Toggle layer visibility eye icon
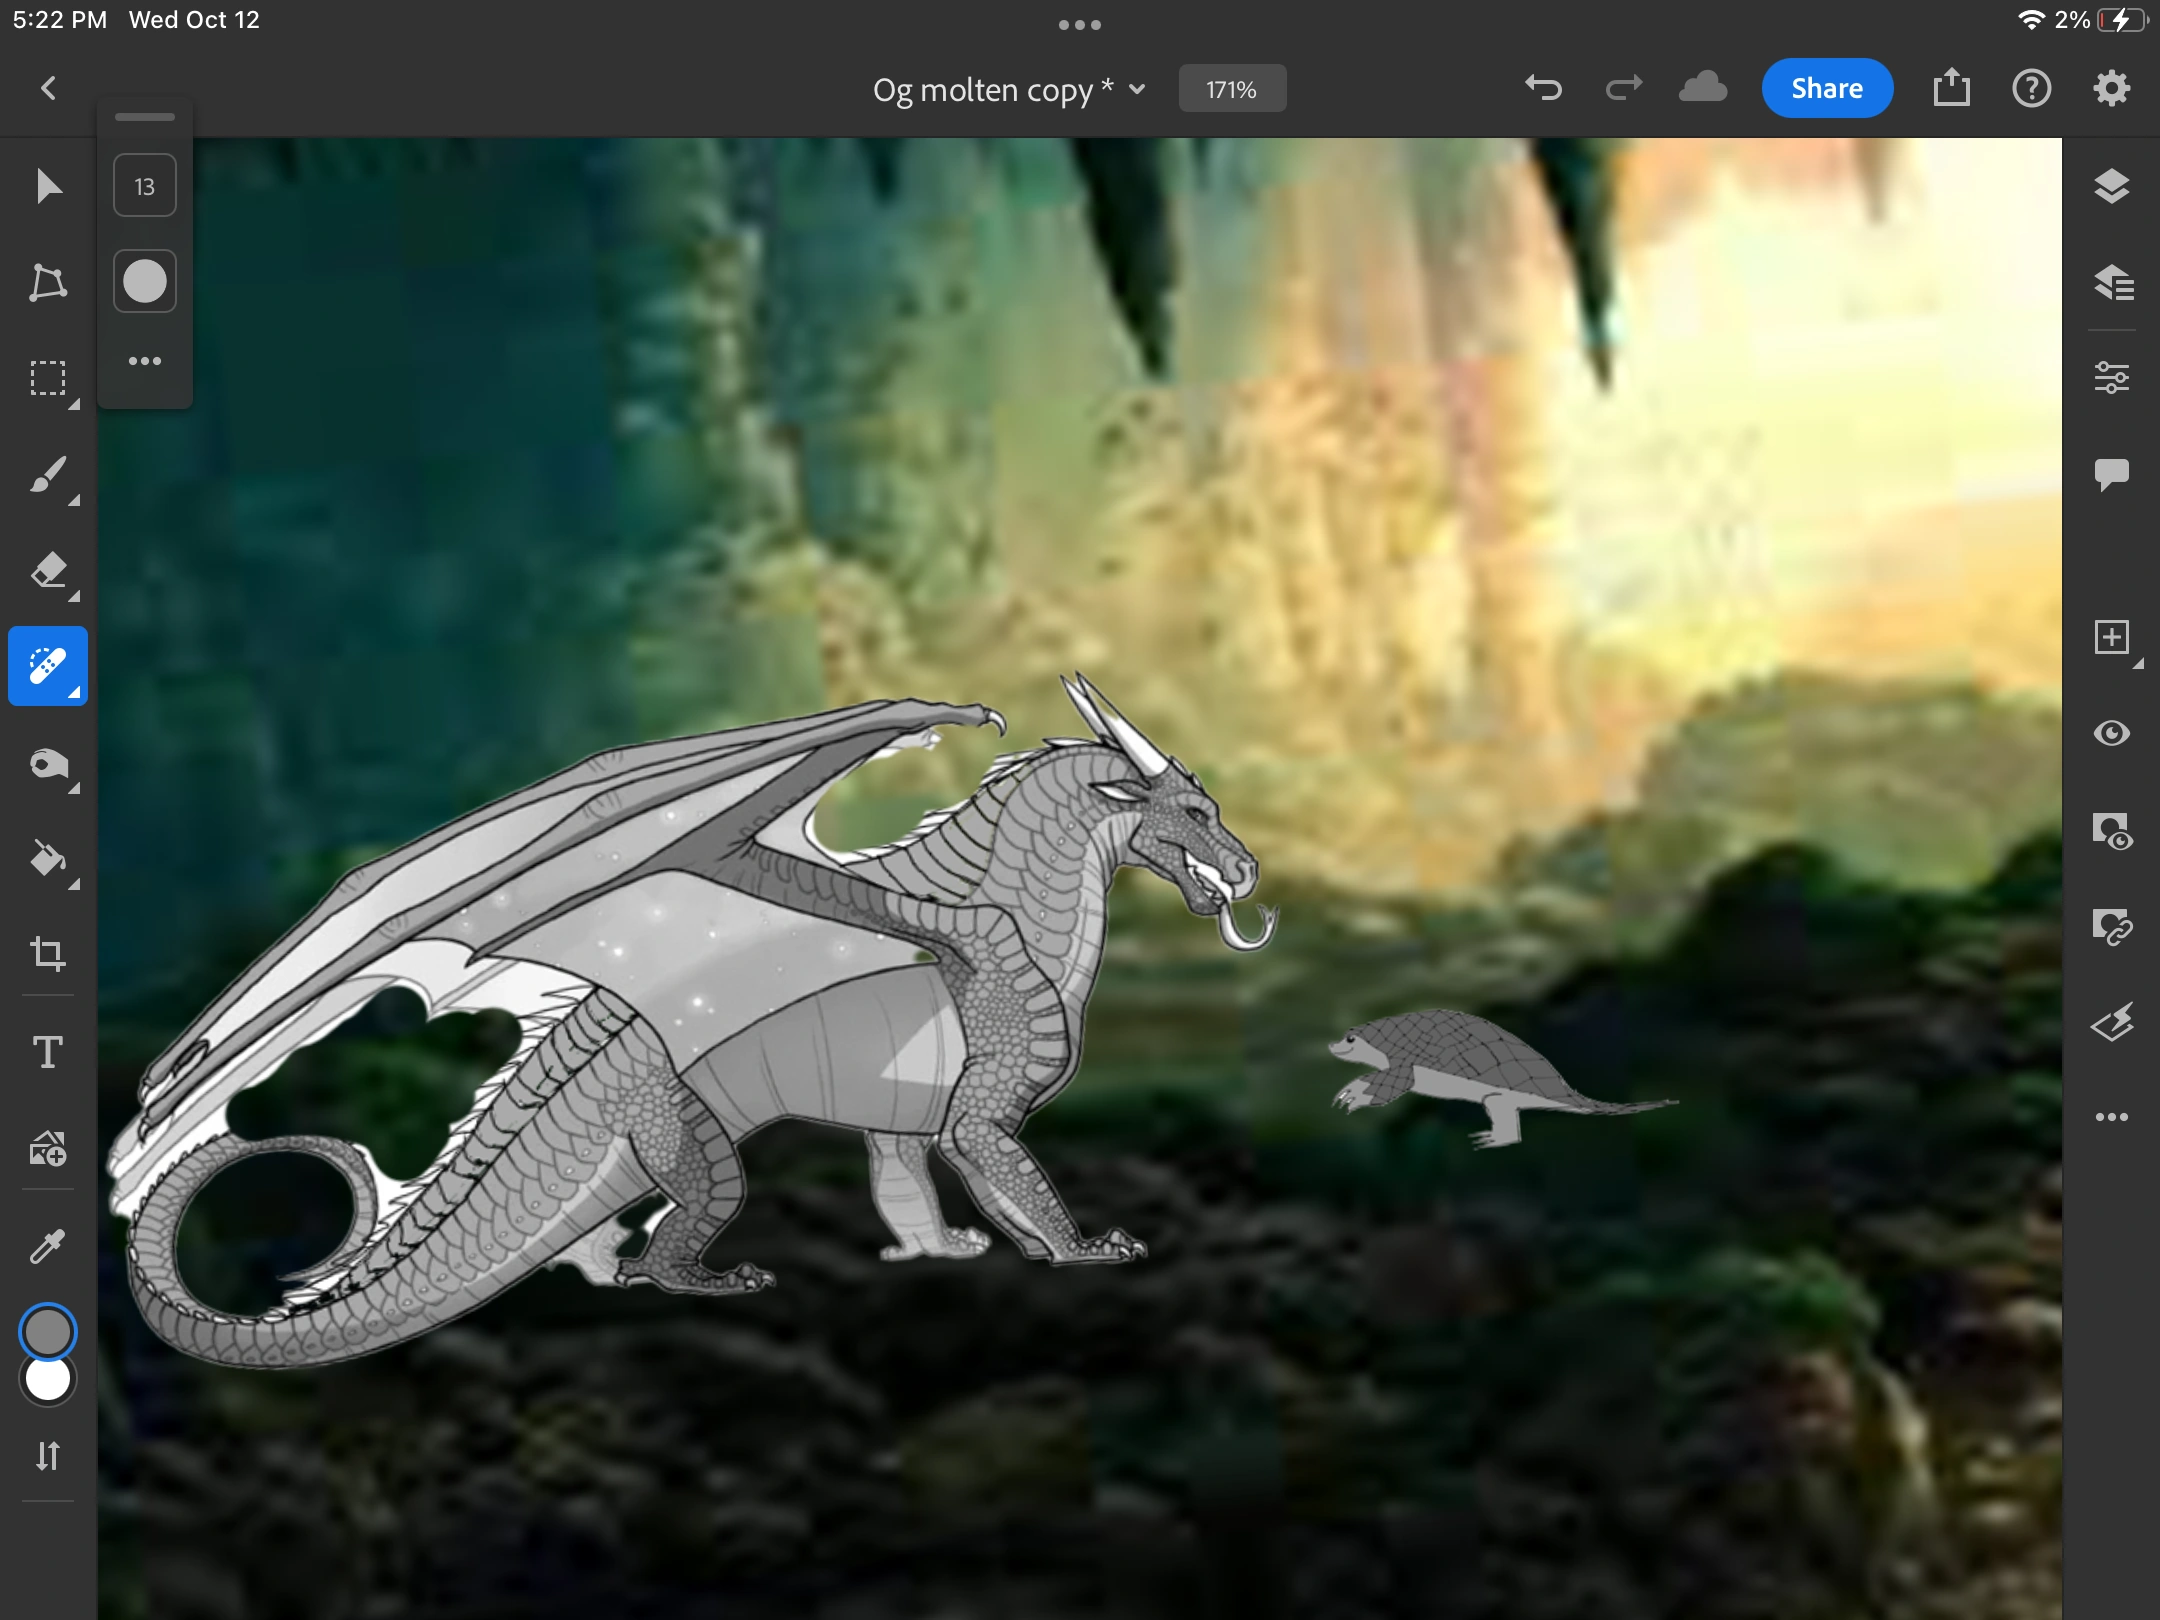This screenshot has height=1620, width=2160. tap(2111, 733)
